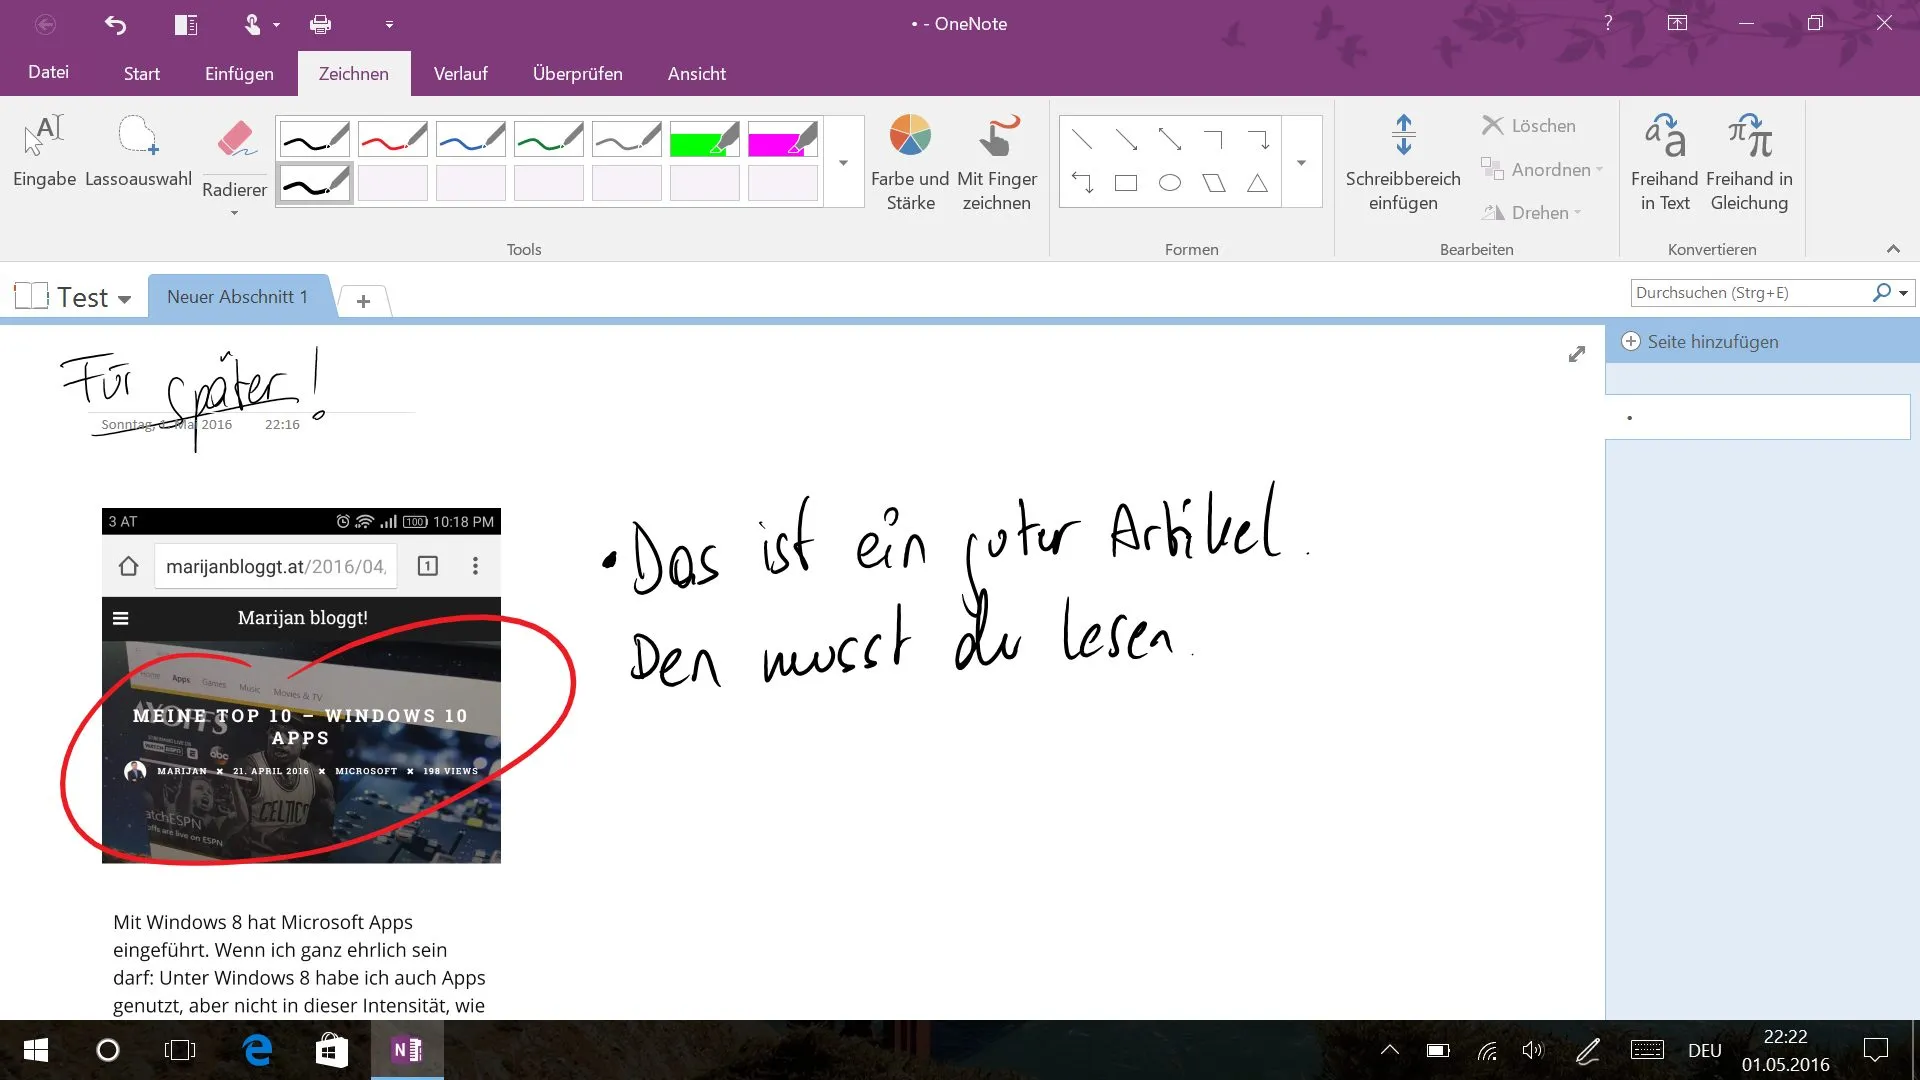Open the Anordnen dropdown
1920x1080 pixels.
point(1542,169)
